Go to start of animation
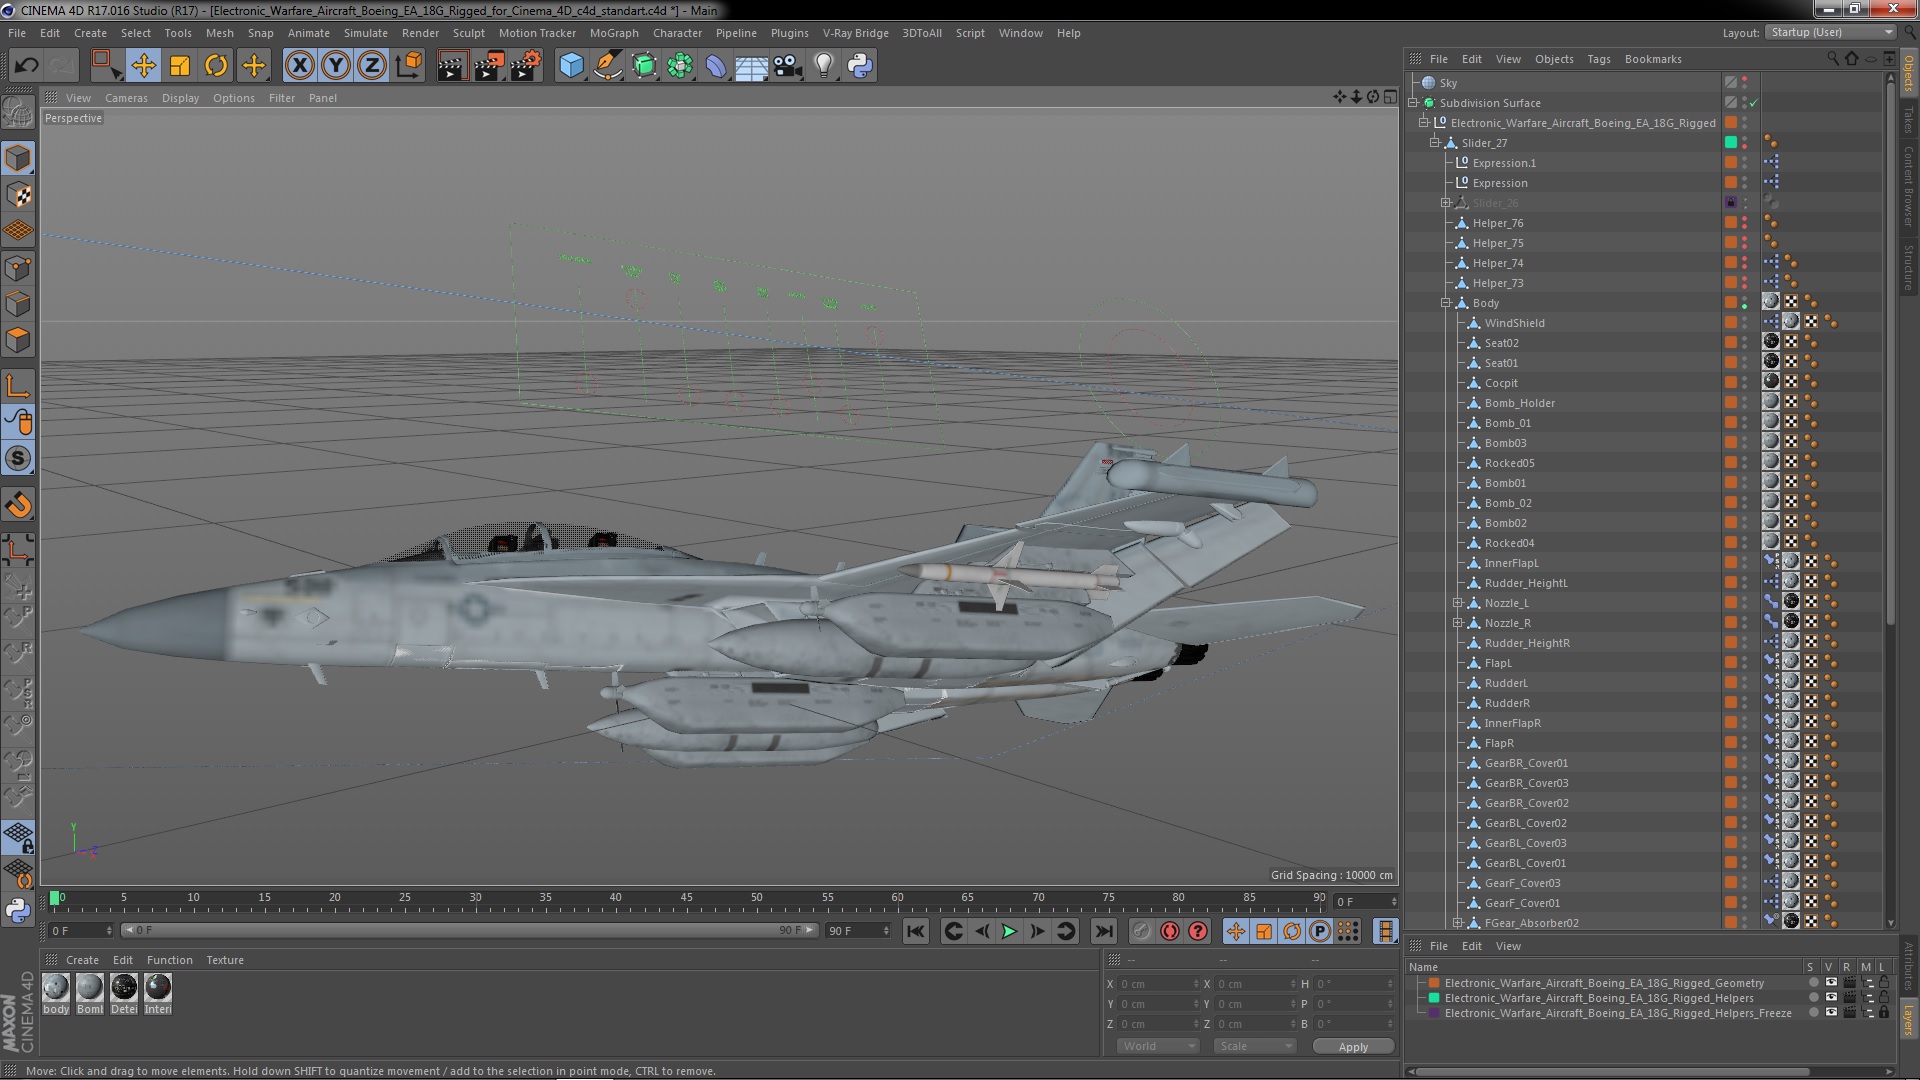This screenshot has height=1080, width=1920. point(915,932)
